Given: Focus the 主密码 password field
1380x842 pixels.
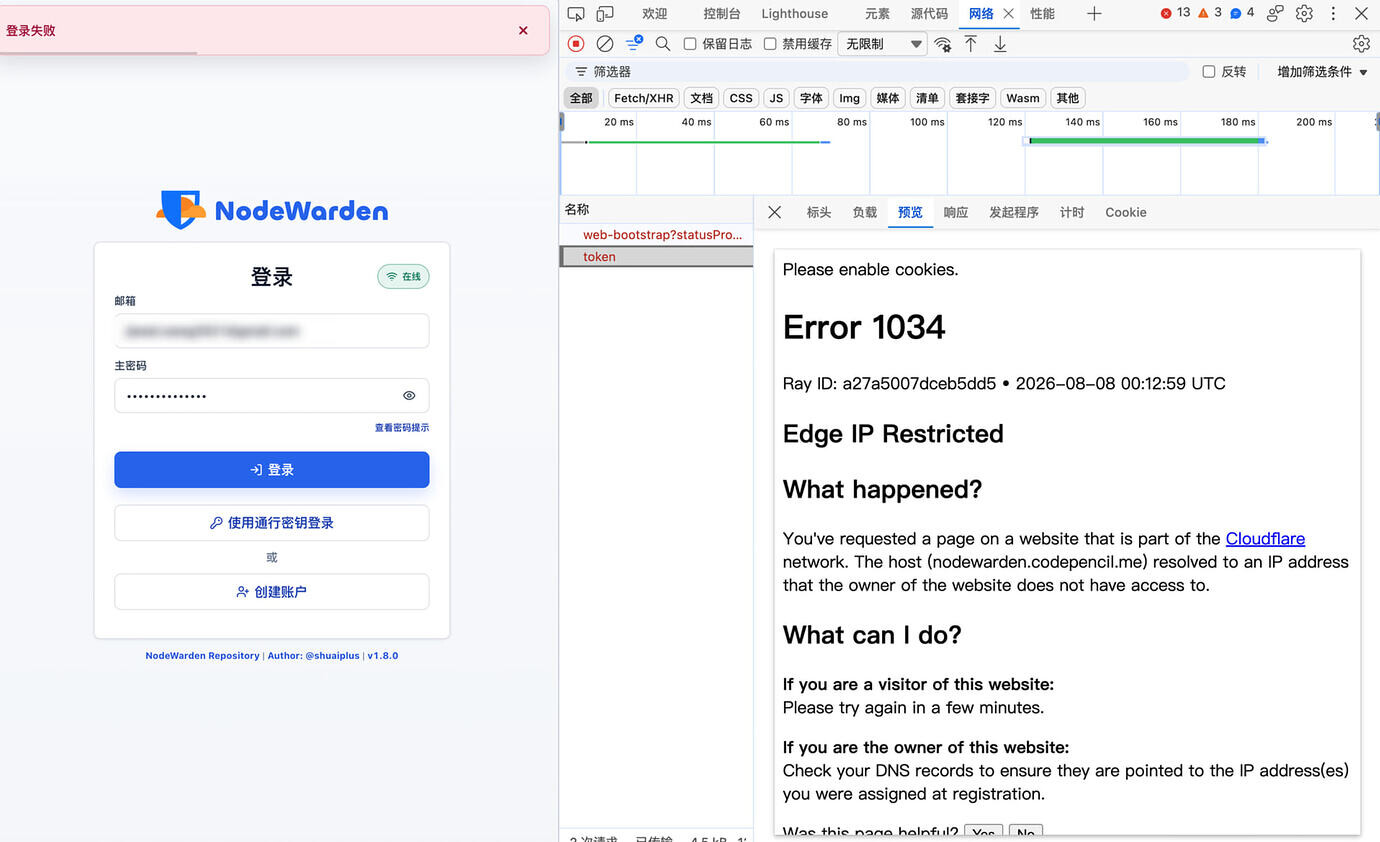Looking at the screenshot, I should coord(272,396).
